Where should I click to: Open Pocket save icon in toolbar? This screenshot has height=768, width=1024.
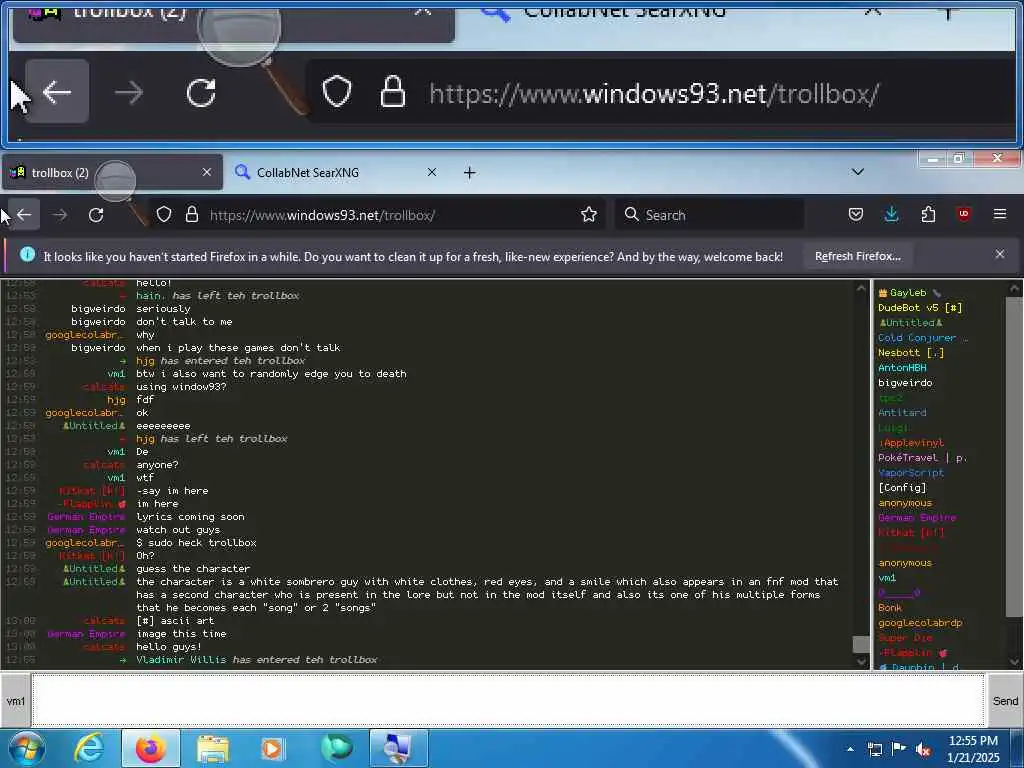(x=856, y=214)
